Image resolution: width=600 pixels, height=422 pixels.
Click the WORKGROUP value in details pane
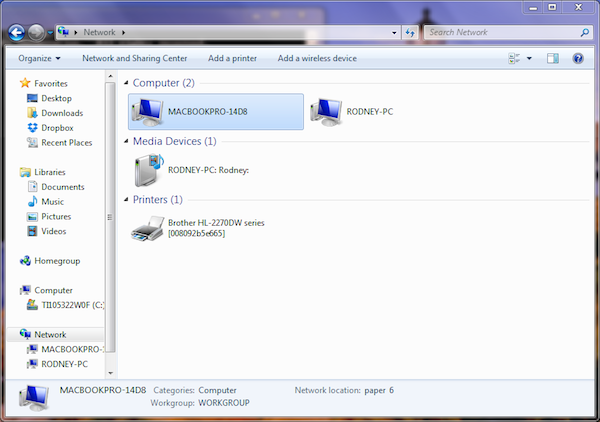[x=224, y=403]
